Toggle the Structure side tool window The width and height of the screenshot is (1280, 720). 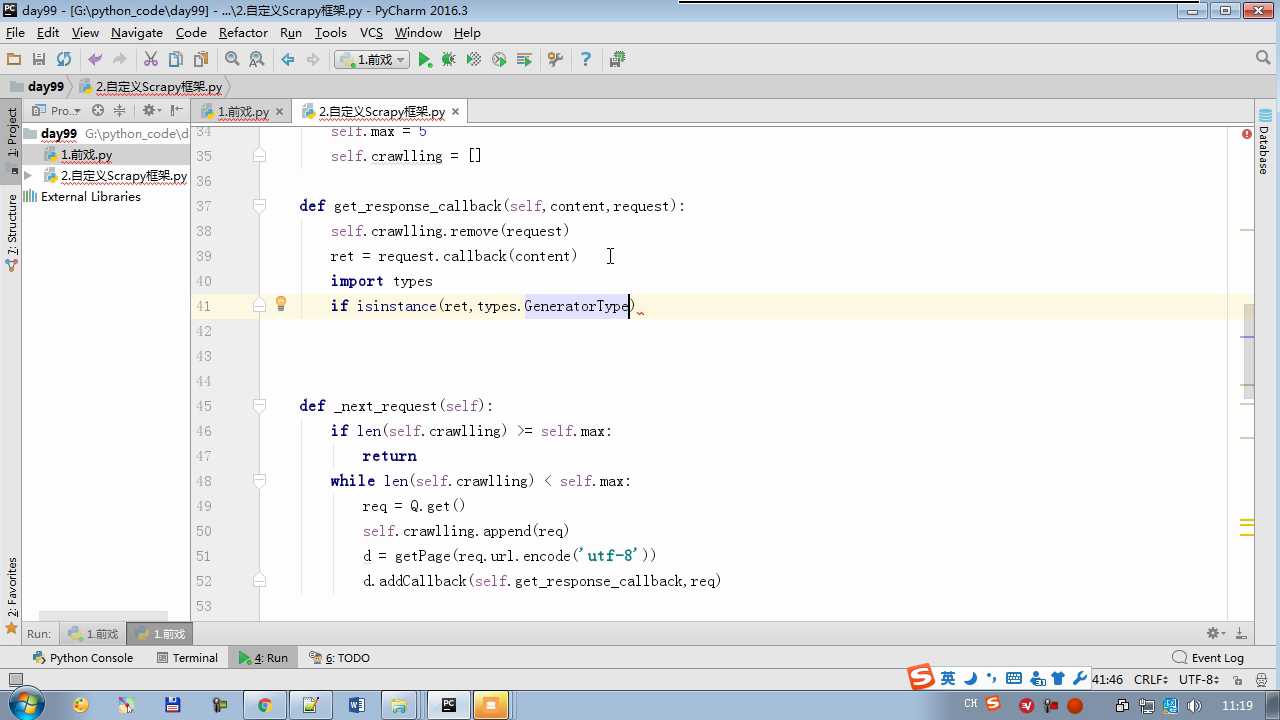[12, 233]
